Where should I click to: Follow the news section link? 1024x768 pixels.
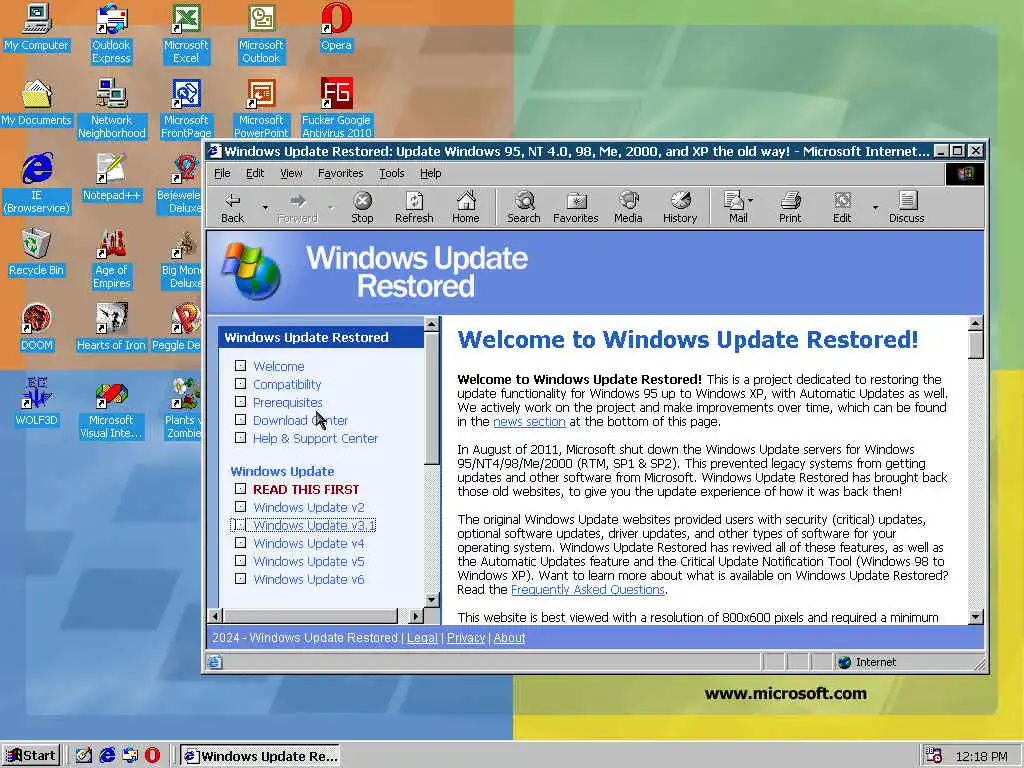pos(530,421)
